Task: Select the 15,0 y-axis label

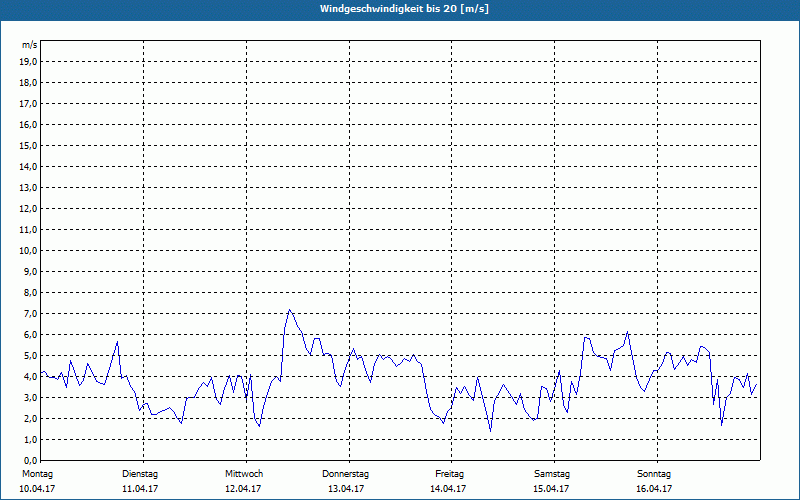Action: 28,145
